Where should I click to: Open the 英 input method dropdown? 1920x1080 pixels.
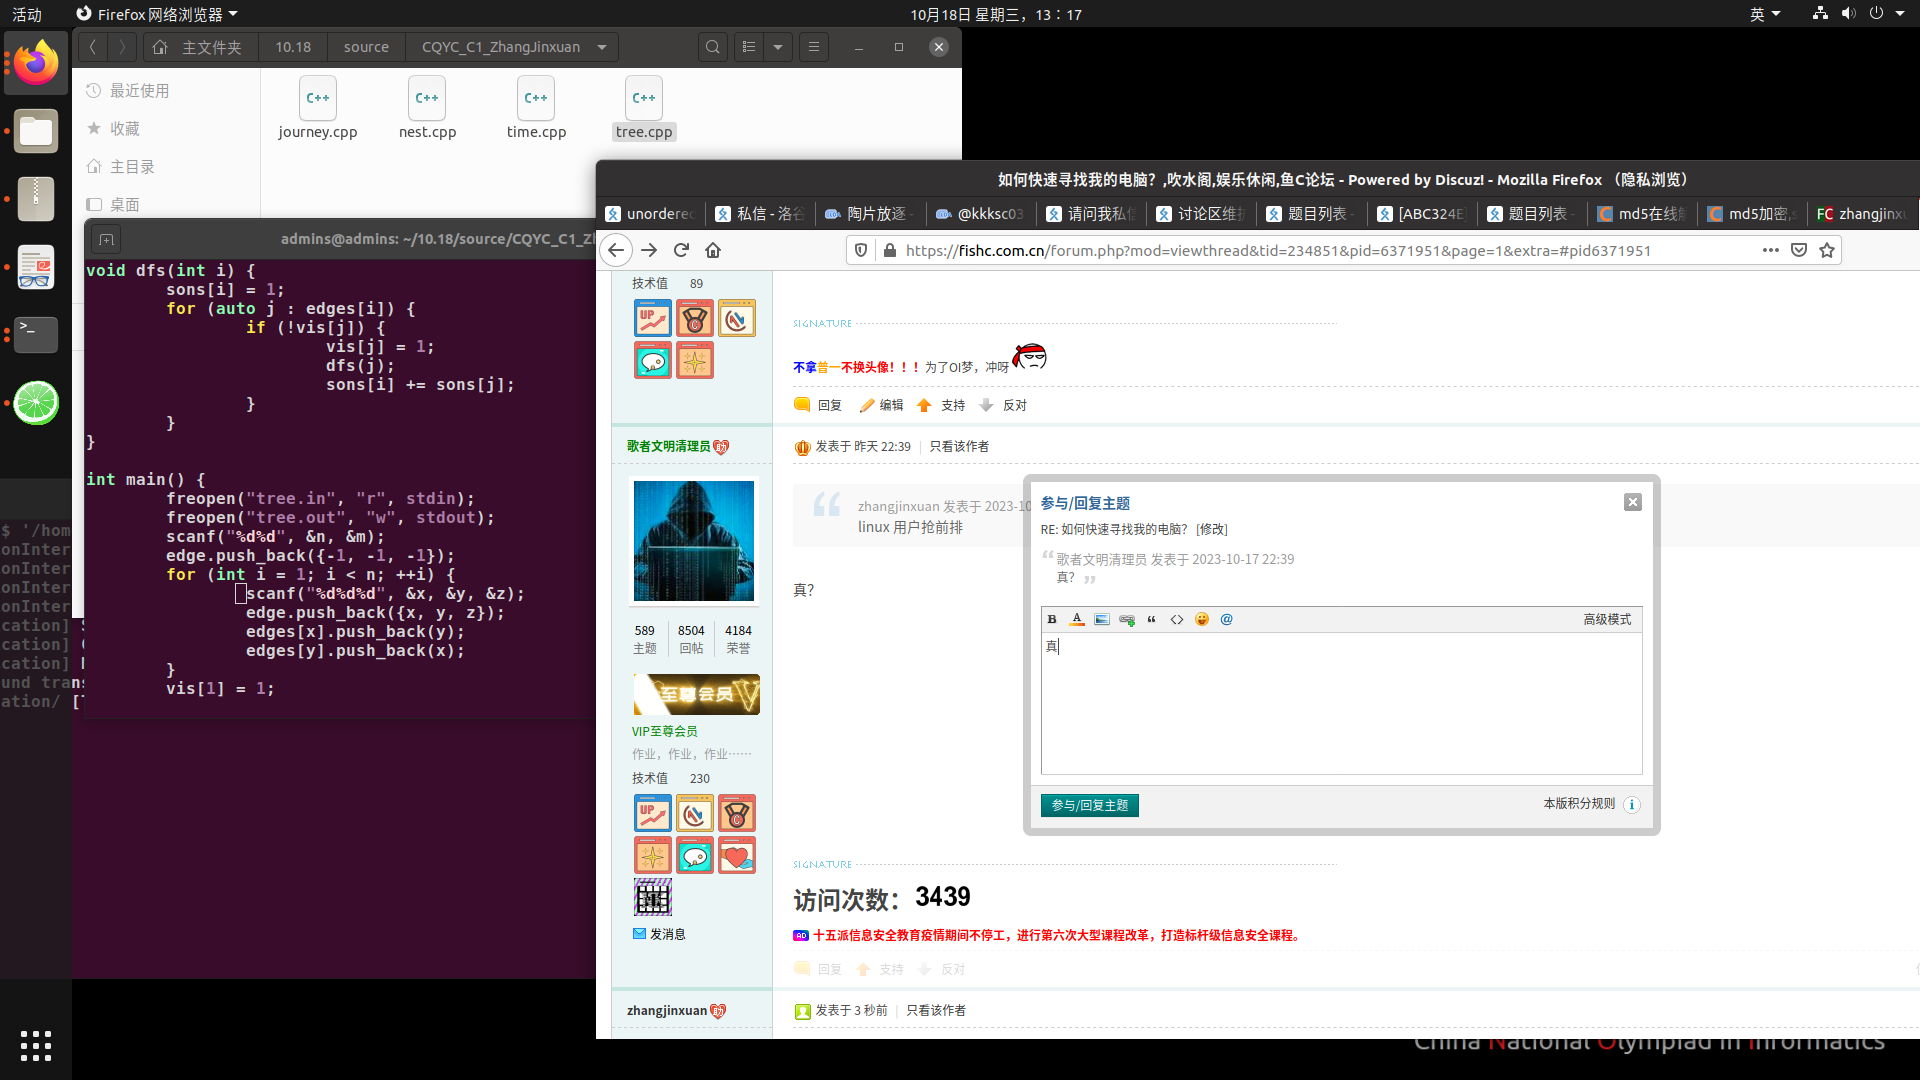[1765, 14]
